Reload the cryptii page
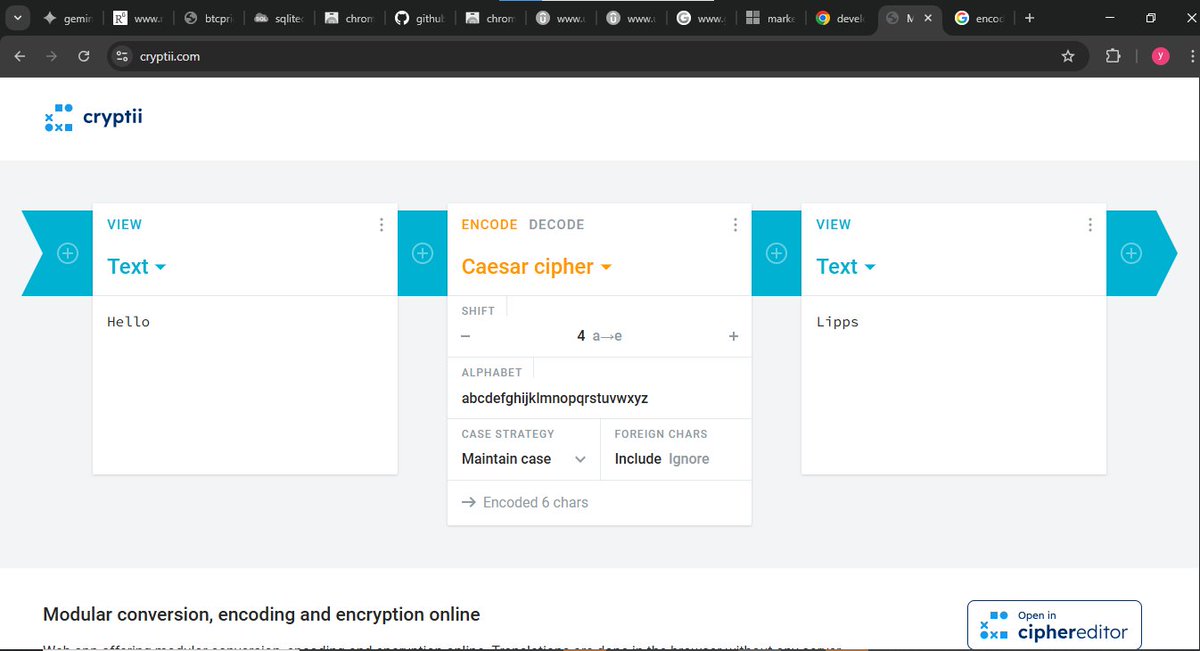Image resolution: width=1200 pixels, height=651 pixels. coord(84,56)
